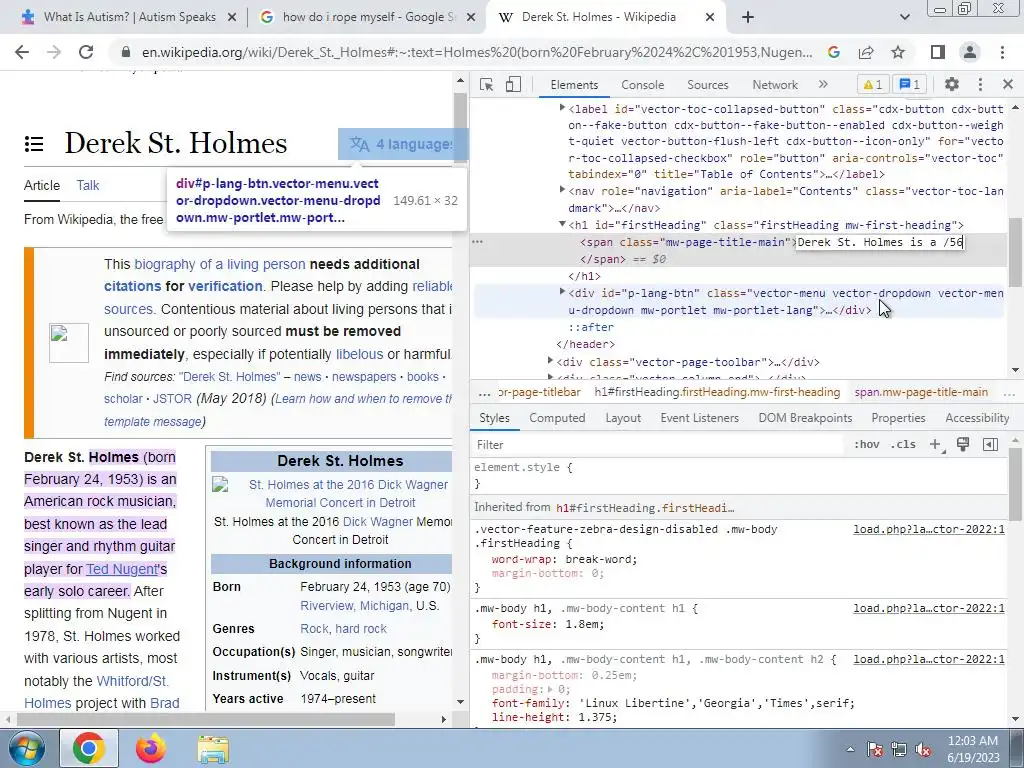Open load.php source link for .firstHeading rule
Screen dimensions: 1024x768
click(x=929, y=529)
